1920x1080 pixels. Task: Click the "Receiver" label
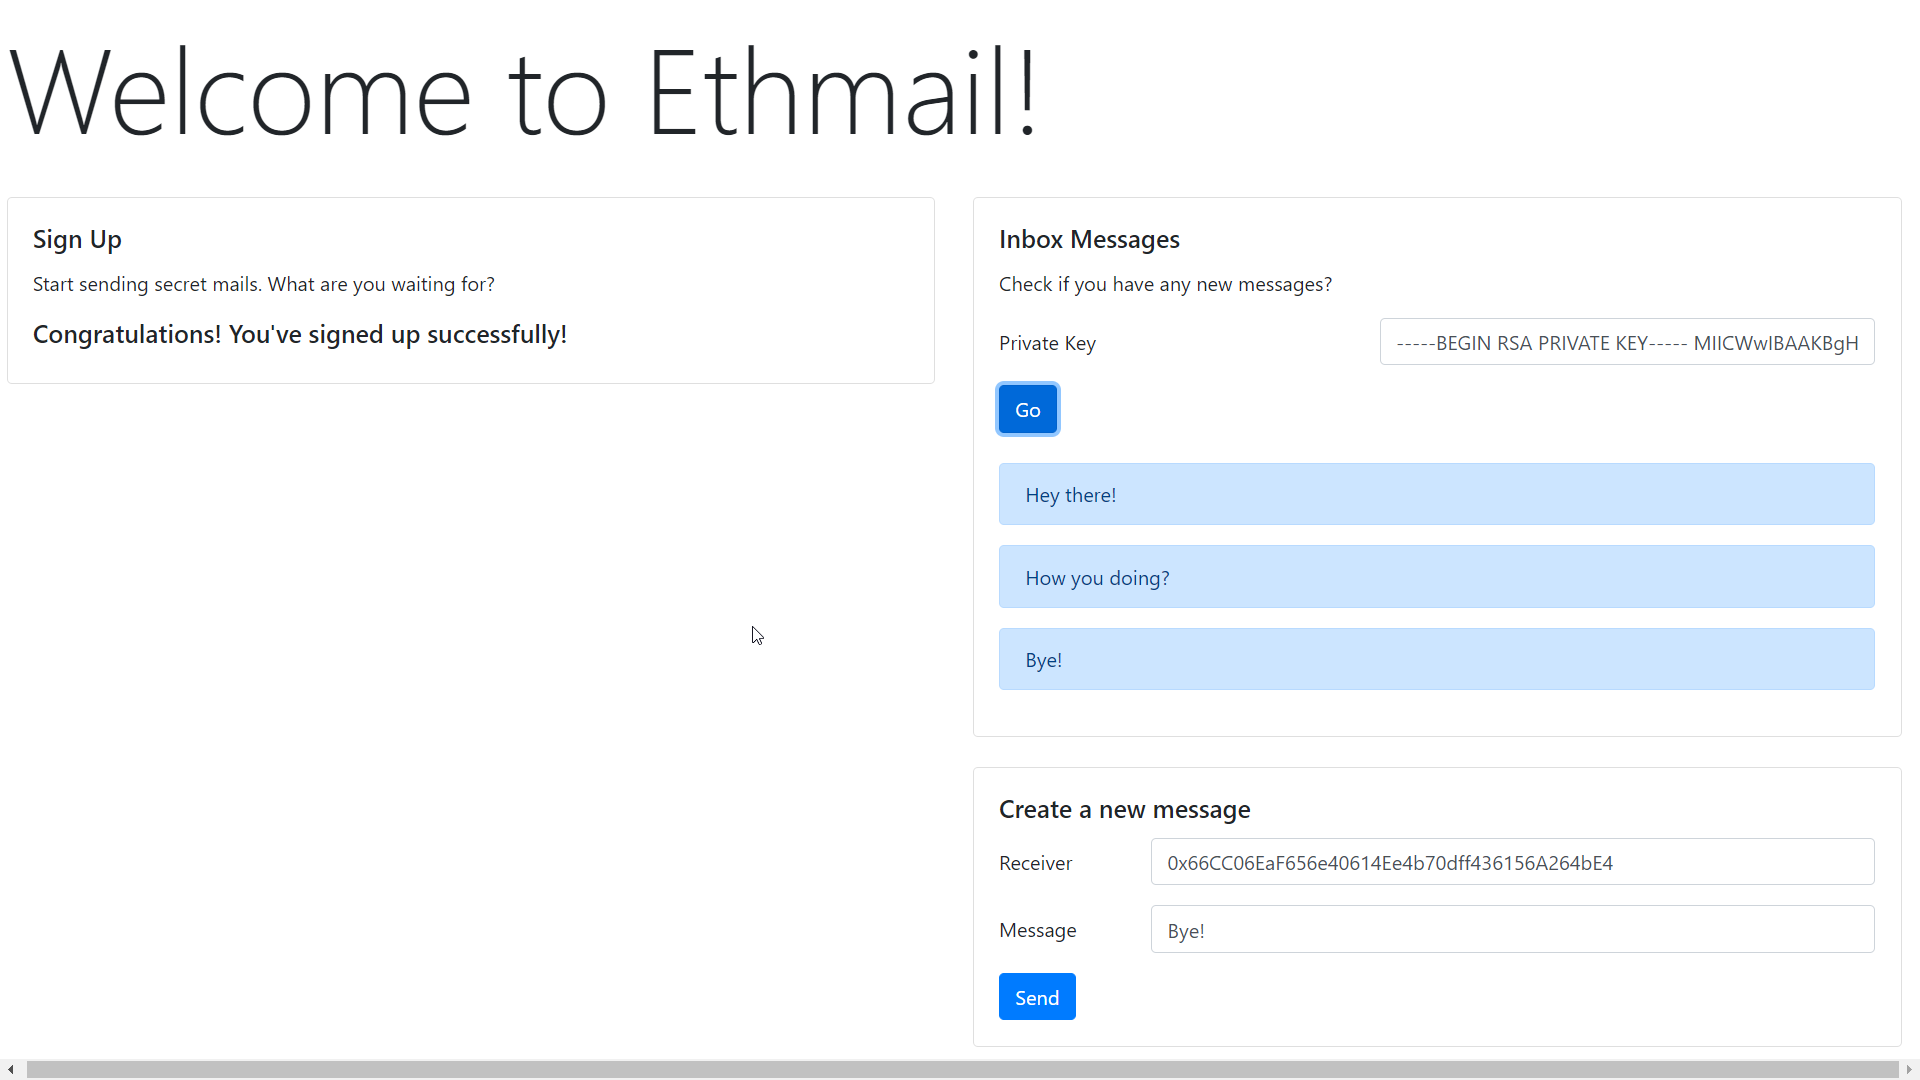click(x=1034, y=864)
